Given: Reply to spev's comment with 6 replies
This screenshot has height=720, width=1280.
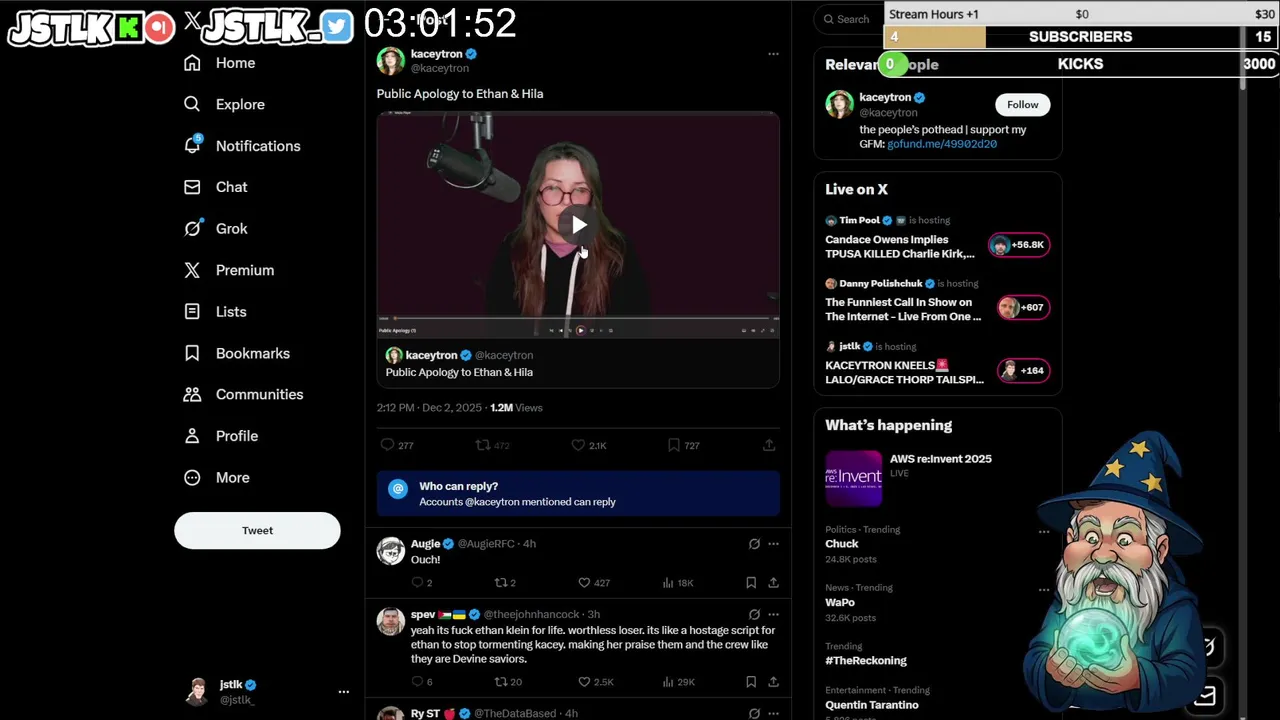Looking at the screenshot, I should [x=422, y=682].
